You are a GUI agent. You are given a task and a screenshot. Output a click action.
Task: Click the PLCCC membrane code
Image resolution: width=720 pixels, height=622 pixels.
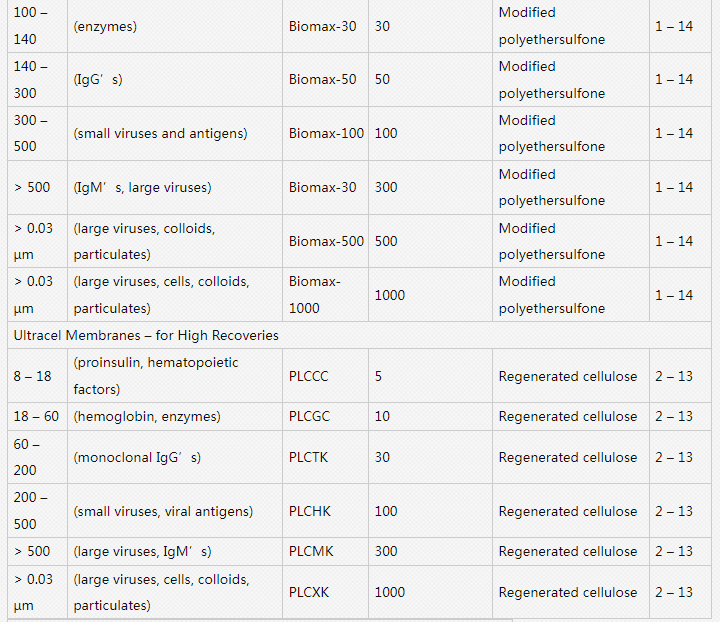tap(310, 376)
